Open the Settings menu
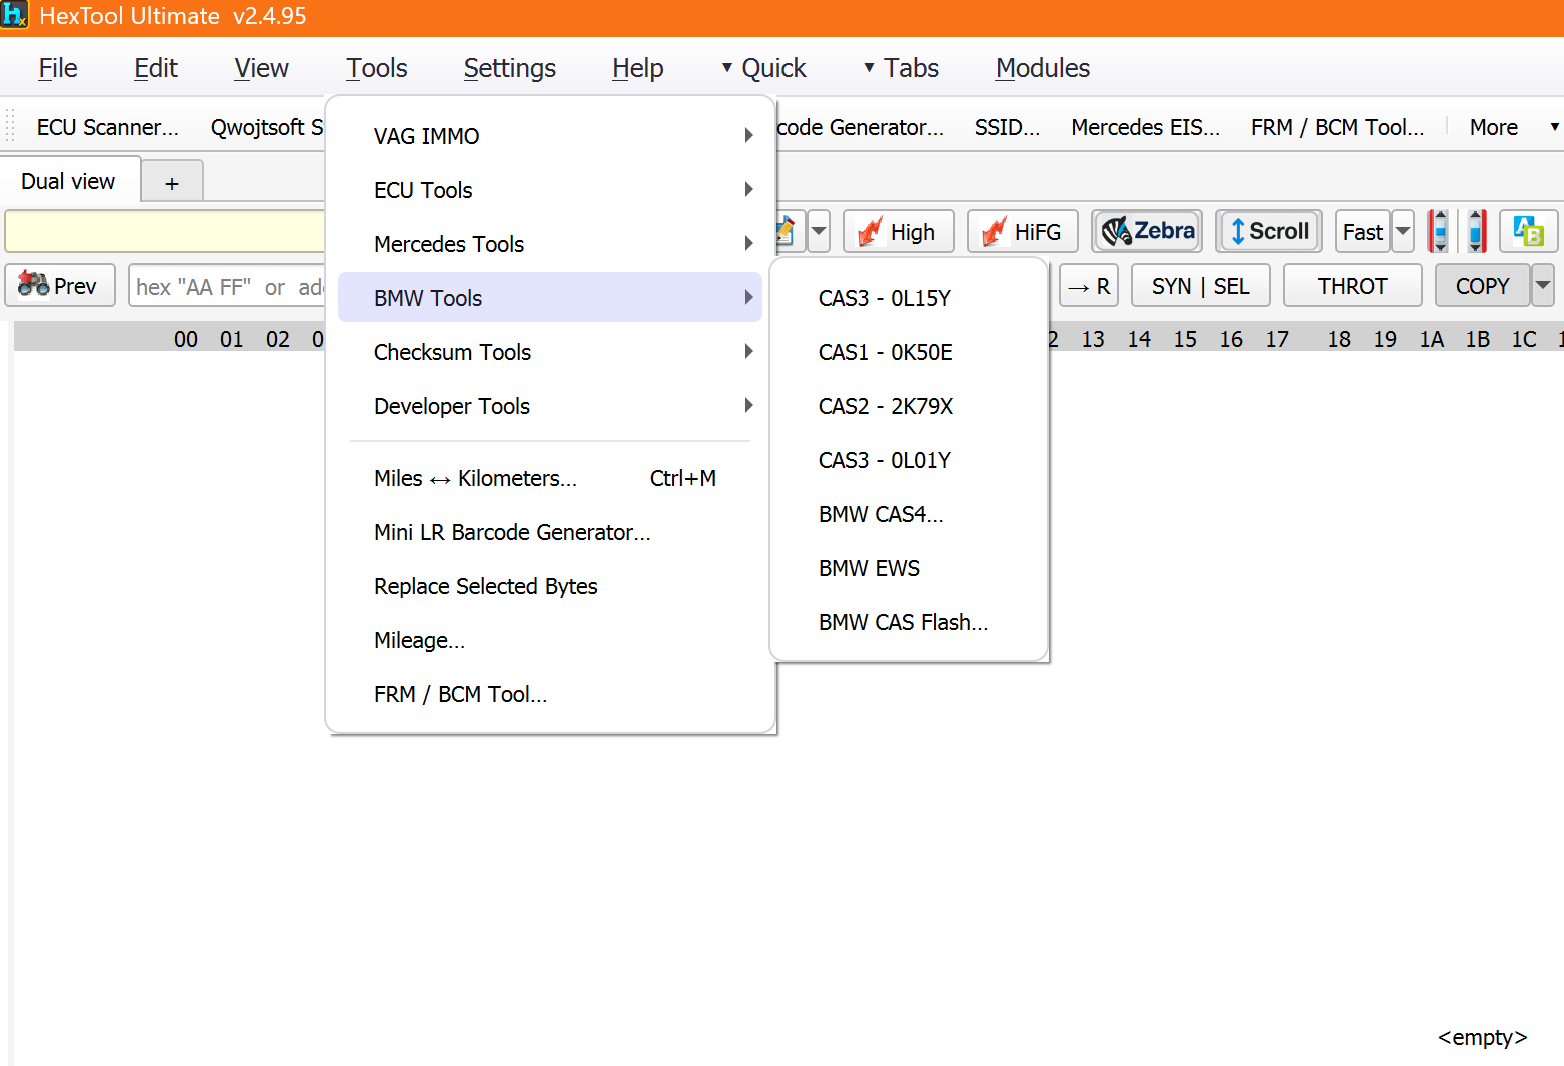1564x1066 pixels. pyautogui.click(x=510, y=68)
